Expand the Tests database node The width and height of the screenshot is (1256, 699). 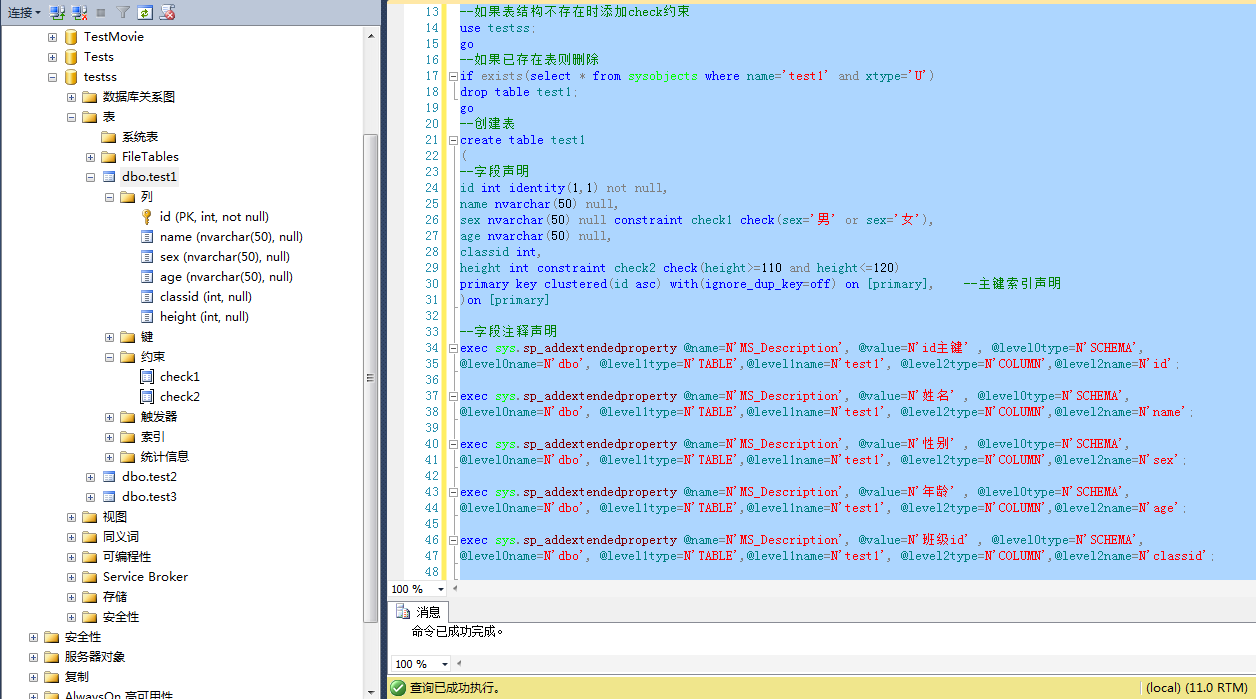click(53, 57)
